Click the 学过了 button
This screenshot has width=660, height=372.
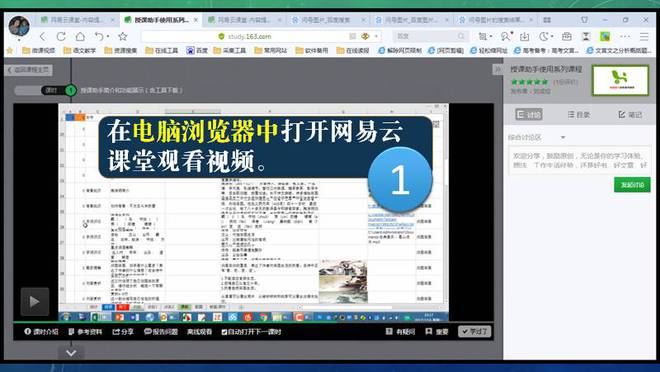click(x=475, y=332)
